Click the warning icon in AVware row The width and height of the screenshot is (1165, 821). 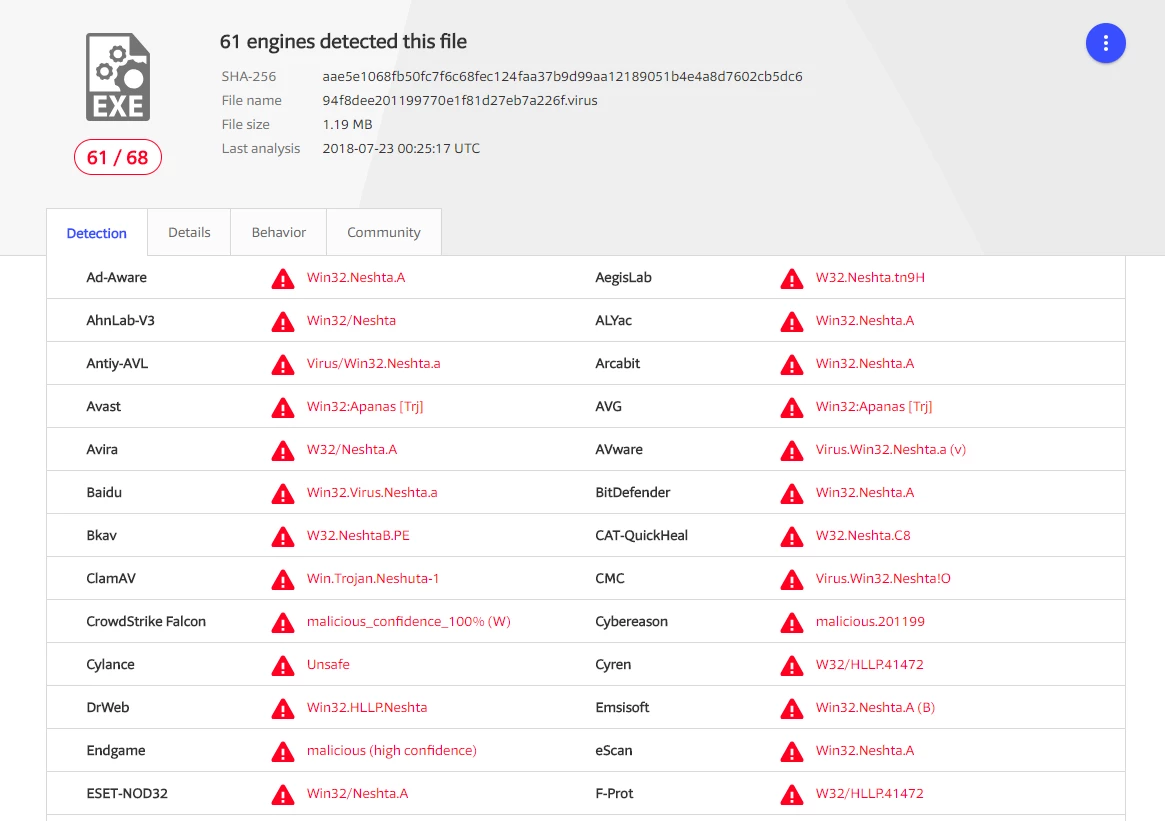click(791, 451)
